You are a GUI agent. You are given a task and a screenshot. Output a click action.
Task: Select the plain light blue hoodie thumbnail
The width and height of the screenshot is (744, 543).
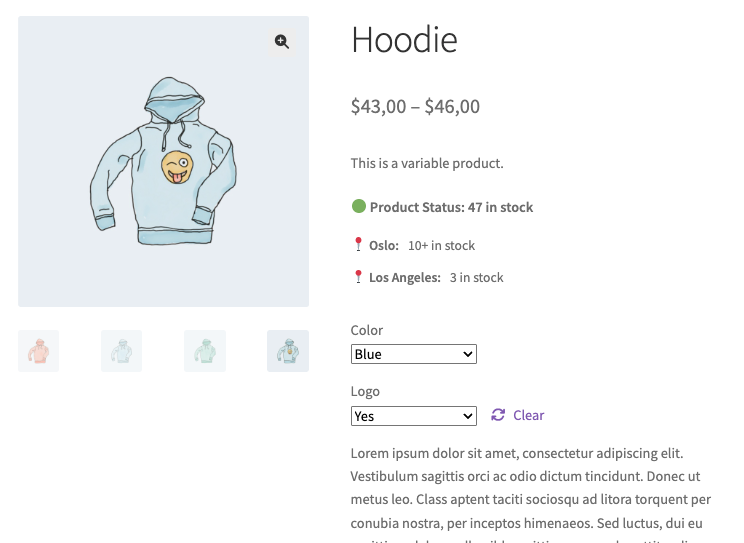tap(121, 351)
